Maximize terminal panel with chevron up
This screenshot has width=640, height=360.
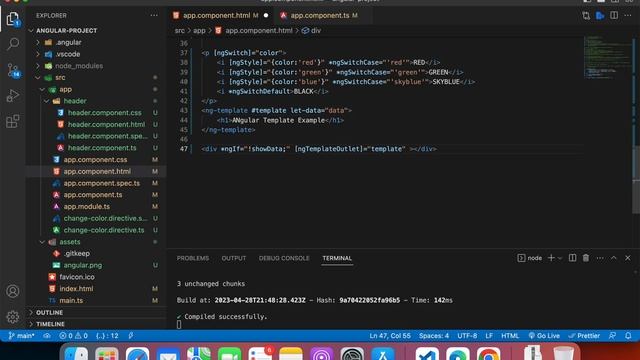tap(613, 258)
